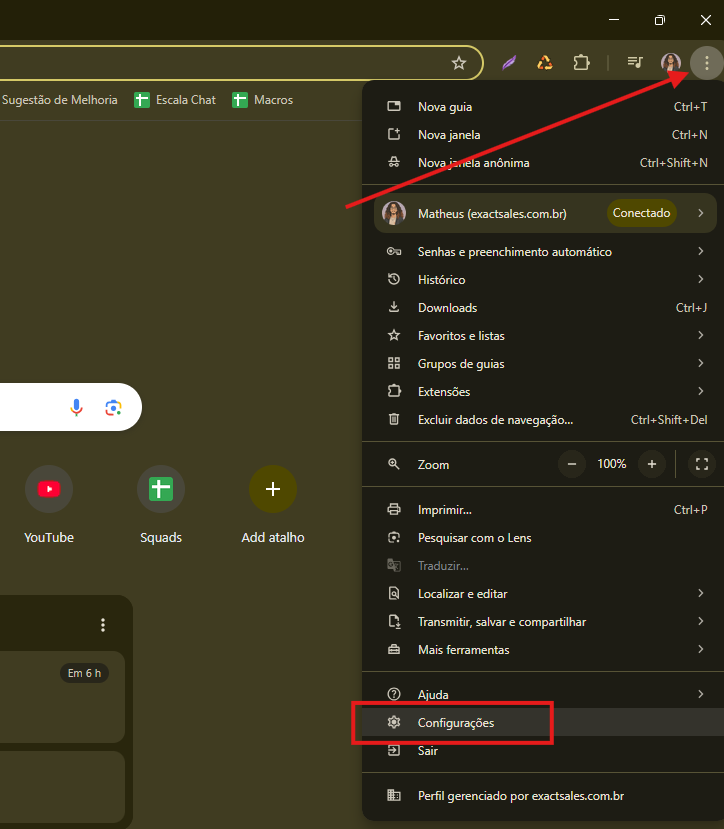Close the Chrome three-dot menu button

pyautogui.click(x=707, y=63)
